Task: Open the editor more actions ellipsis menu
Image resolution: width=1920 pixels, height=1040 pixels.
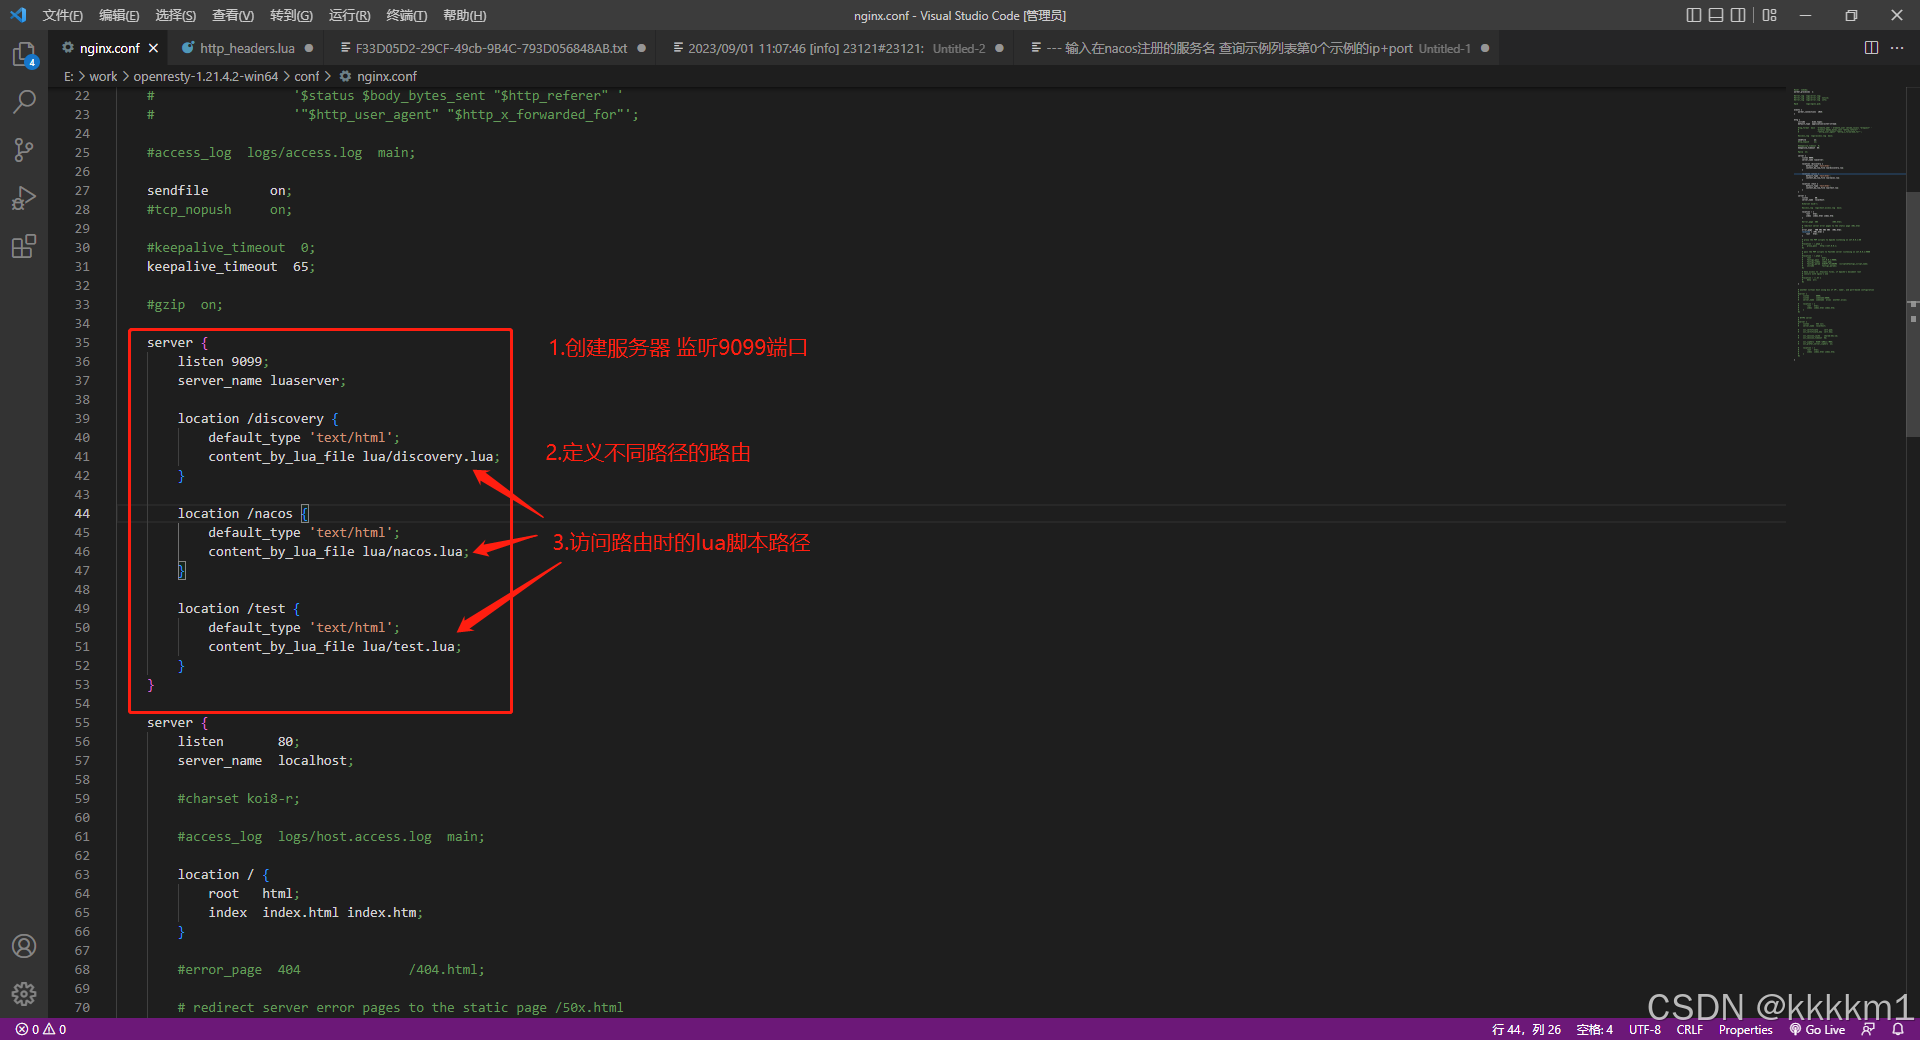Action: 1898,47
